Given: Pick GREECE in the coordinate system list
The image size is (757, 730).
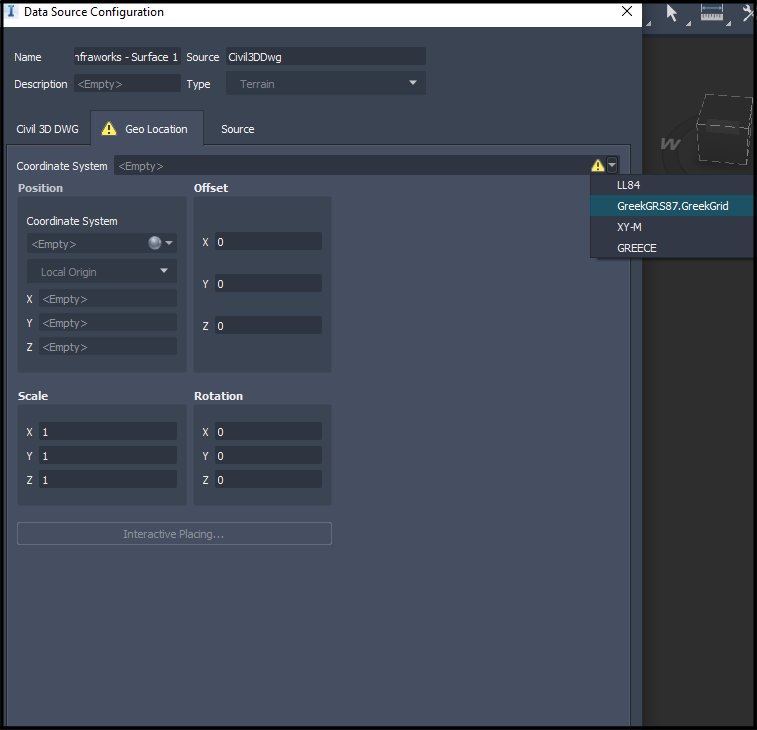Looking at the screenshot, I should (672, 248).
